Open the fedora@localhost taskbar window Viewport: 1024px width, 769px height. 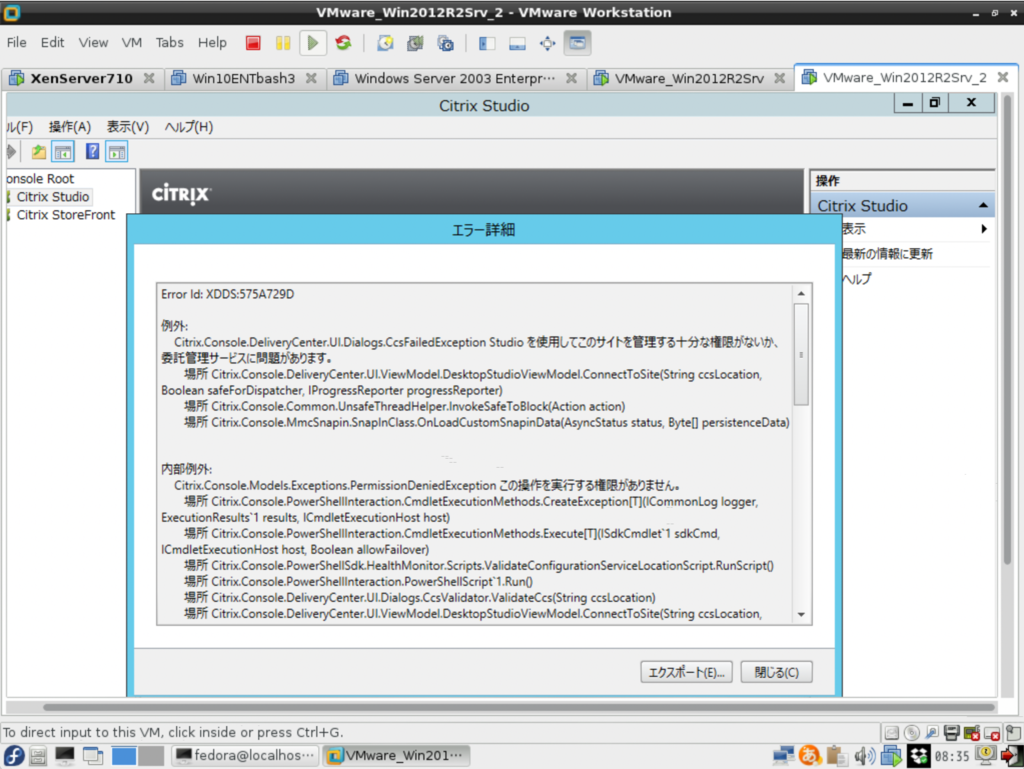click(246, 756)
